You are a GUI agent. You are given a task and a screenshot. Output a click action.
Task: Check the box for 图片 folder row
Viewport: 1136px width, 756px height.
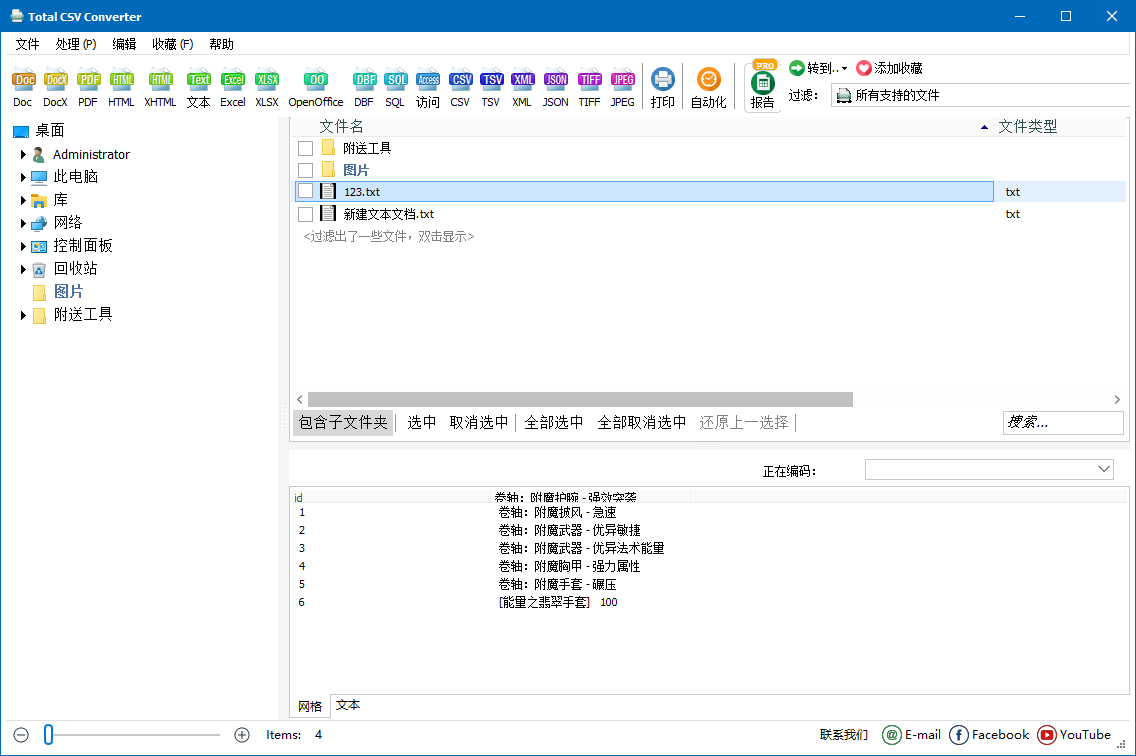click(x=306, y=170)
